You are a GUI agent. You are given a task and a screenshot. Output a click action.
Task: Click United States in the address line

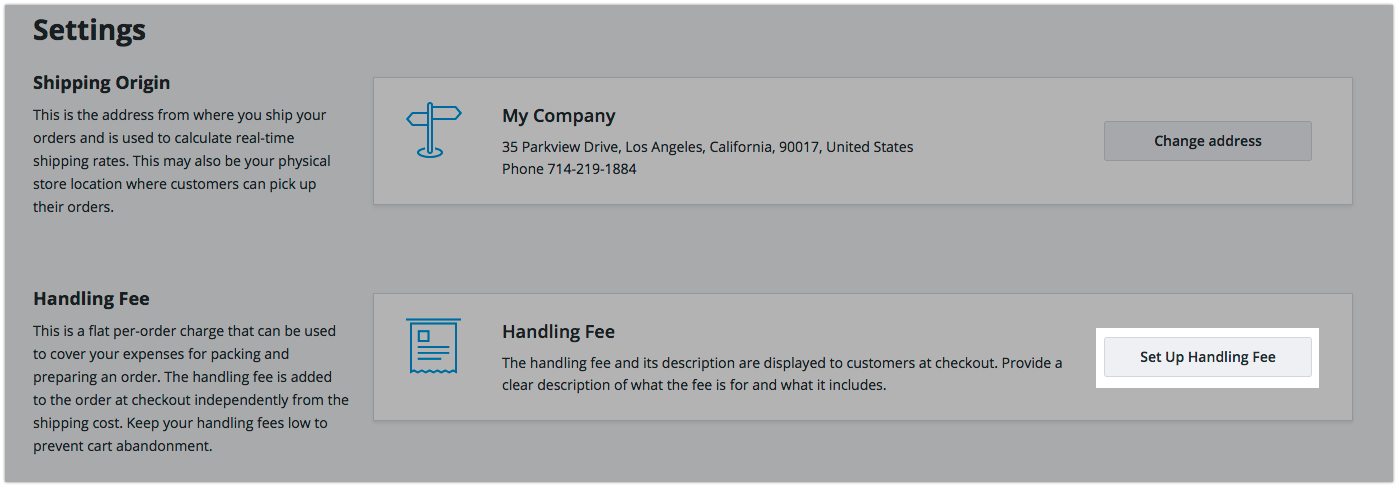[870, 147]
